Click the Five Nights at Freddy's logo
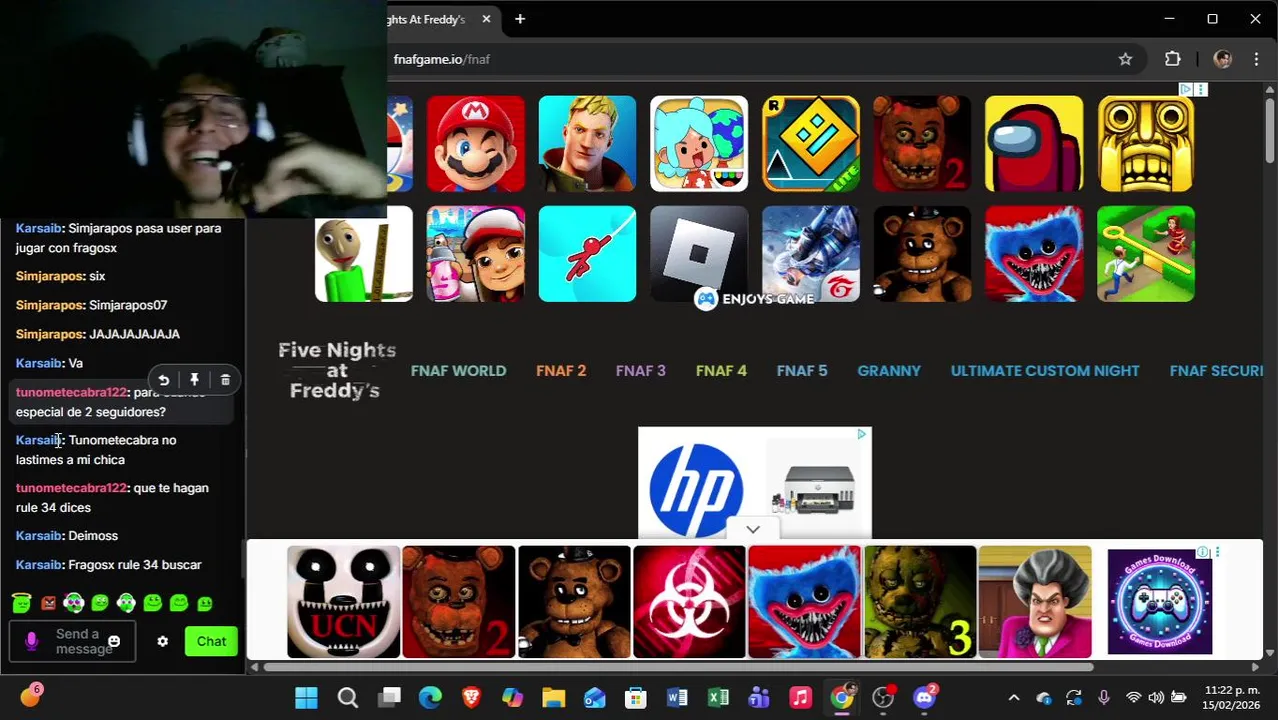Screen dimensions: 1278x720 336,370
